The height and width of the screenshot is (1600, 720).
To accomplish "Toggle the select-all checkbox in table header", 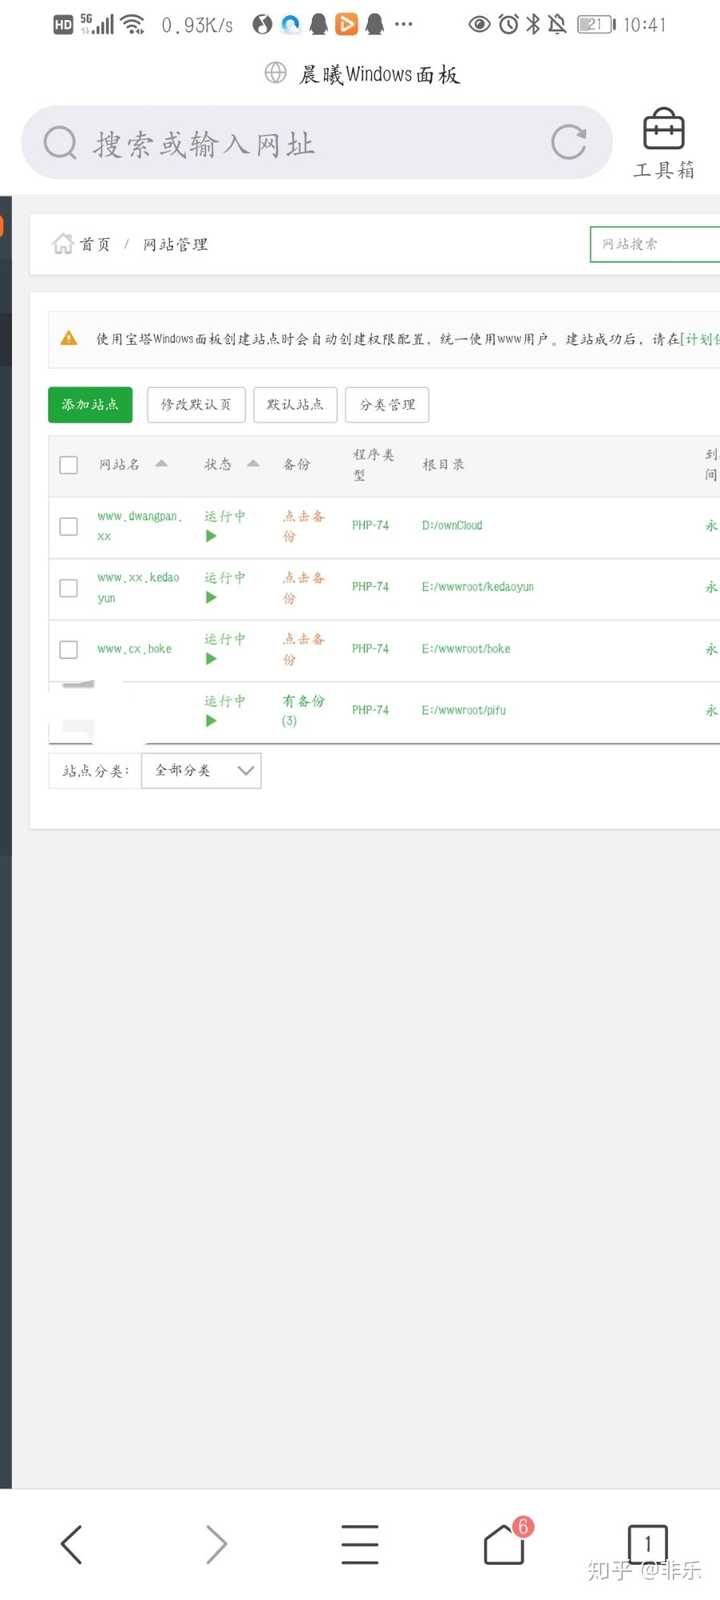I will (69, 465).
